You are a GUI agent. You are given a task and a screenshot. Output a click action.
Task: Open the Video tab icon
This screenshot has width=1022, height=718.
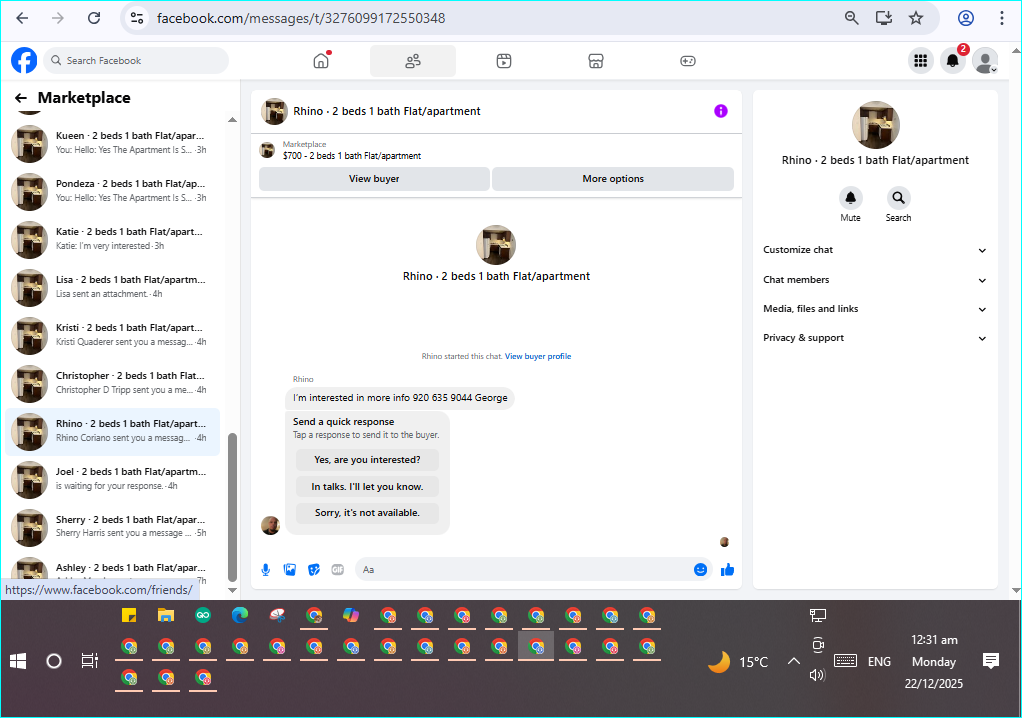pos(504,61)
